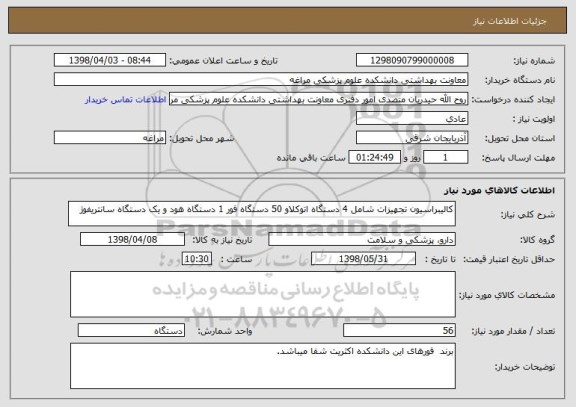Click the label 'شهر محل تحویل:'

click(x=202, y=138)
